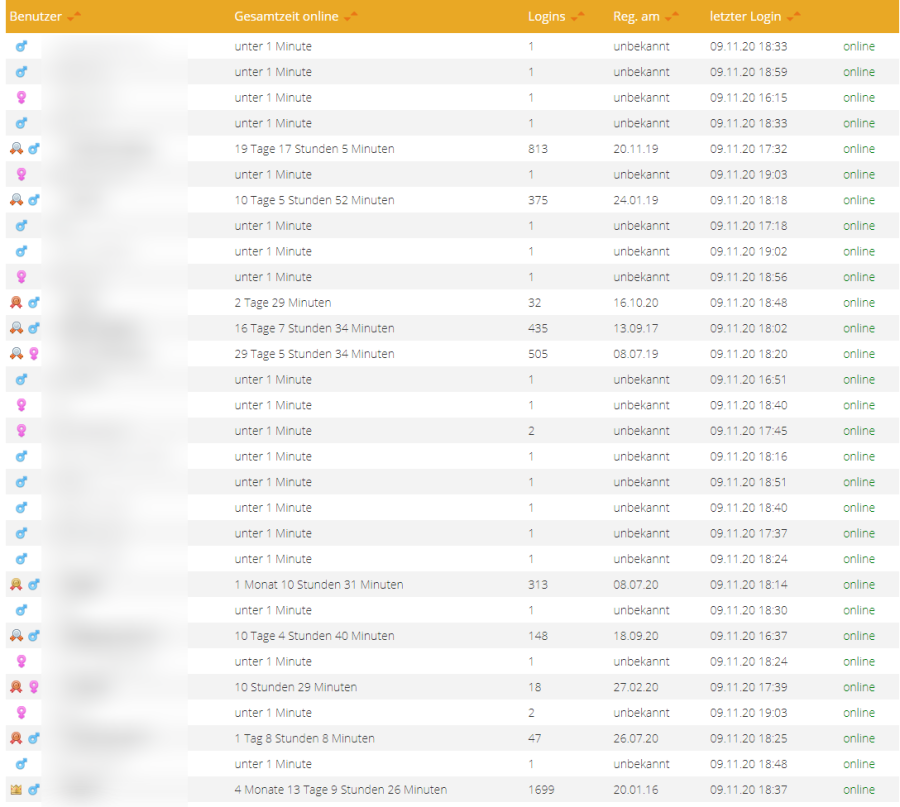
Task: Toggle the sort arrows next to letzter Login
Action: (793, 17)
